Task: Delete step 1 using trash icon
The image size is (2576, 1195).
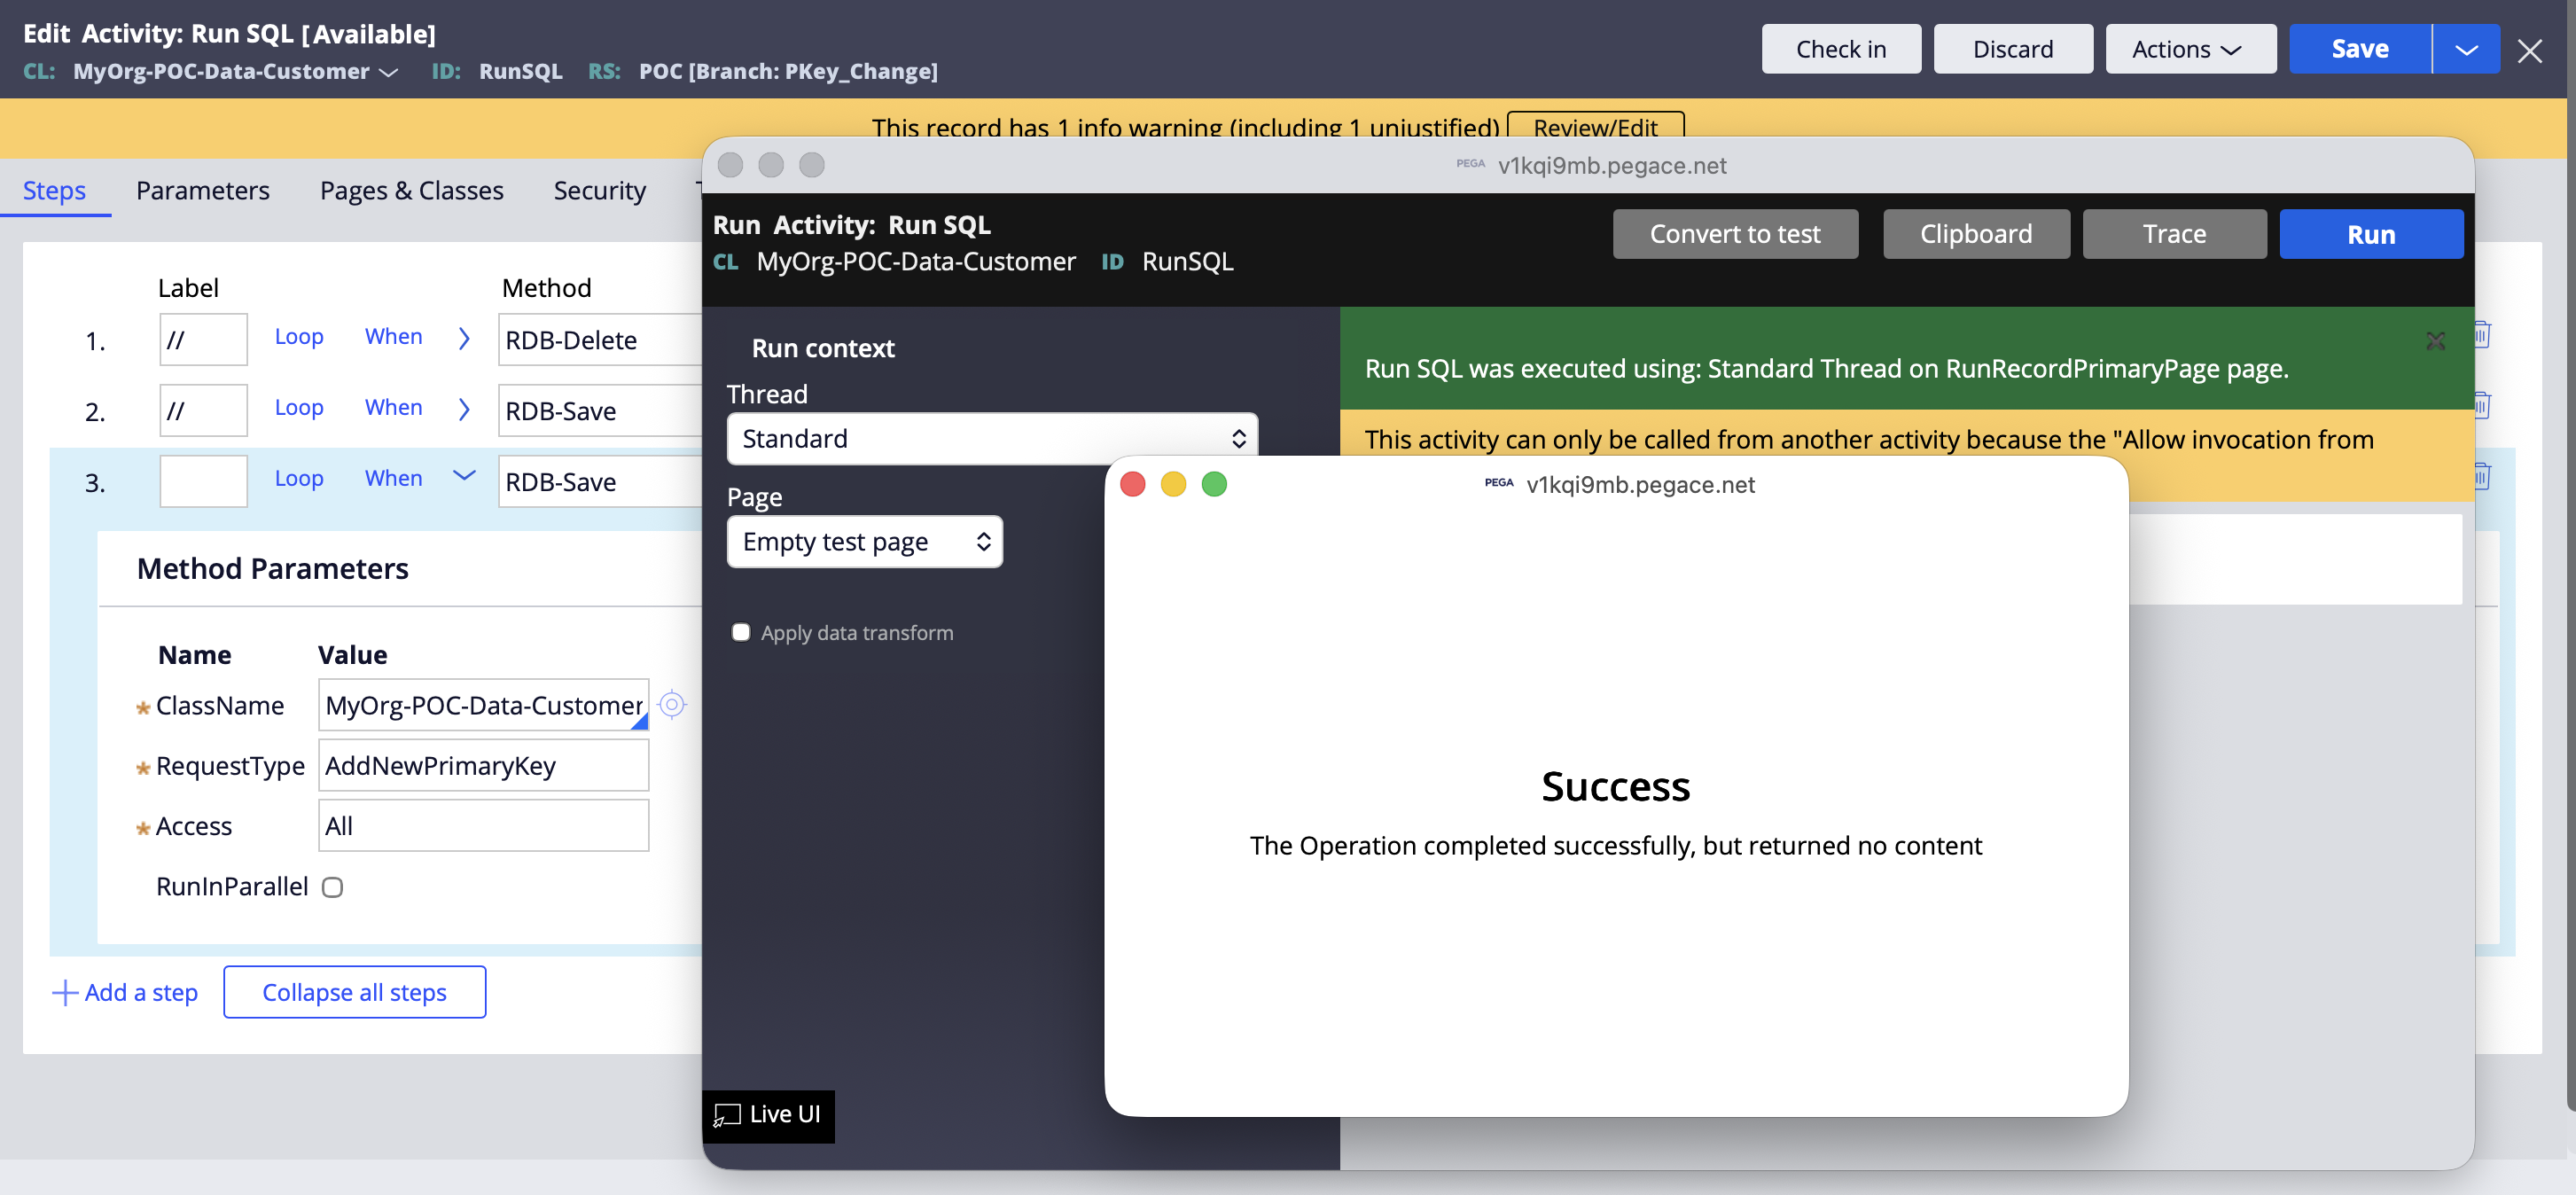Action: pos(2482,335)
